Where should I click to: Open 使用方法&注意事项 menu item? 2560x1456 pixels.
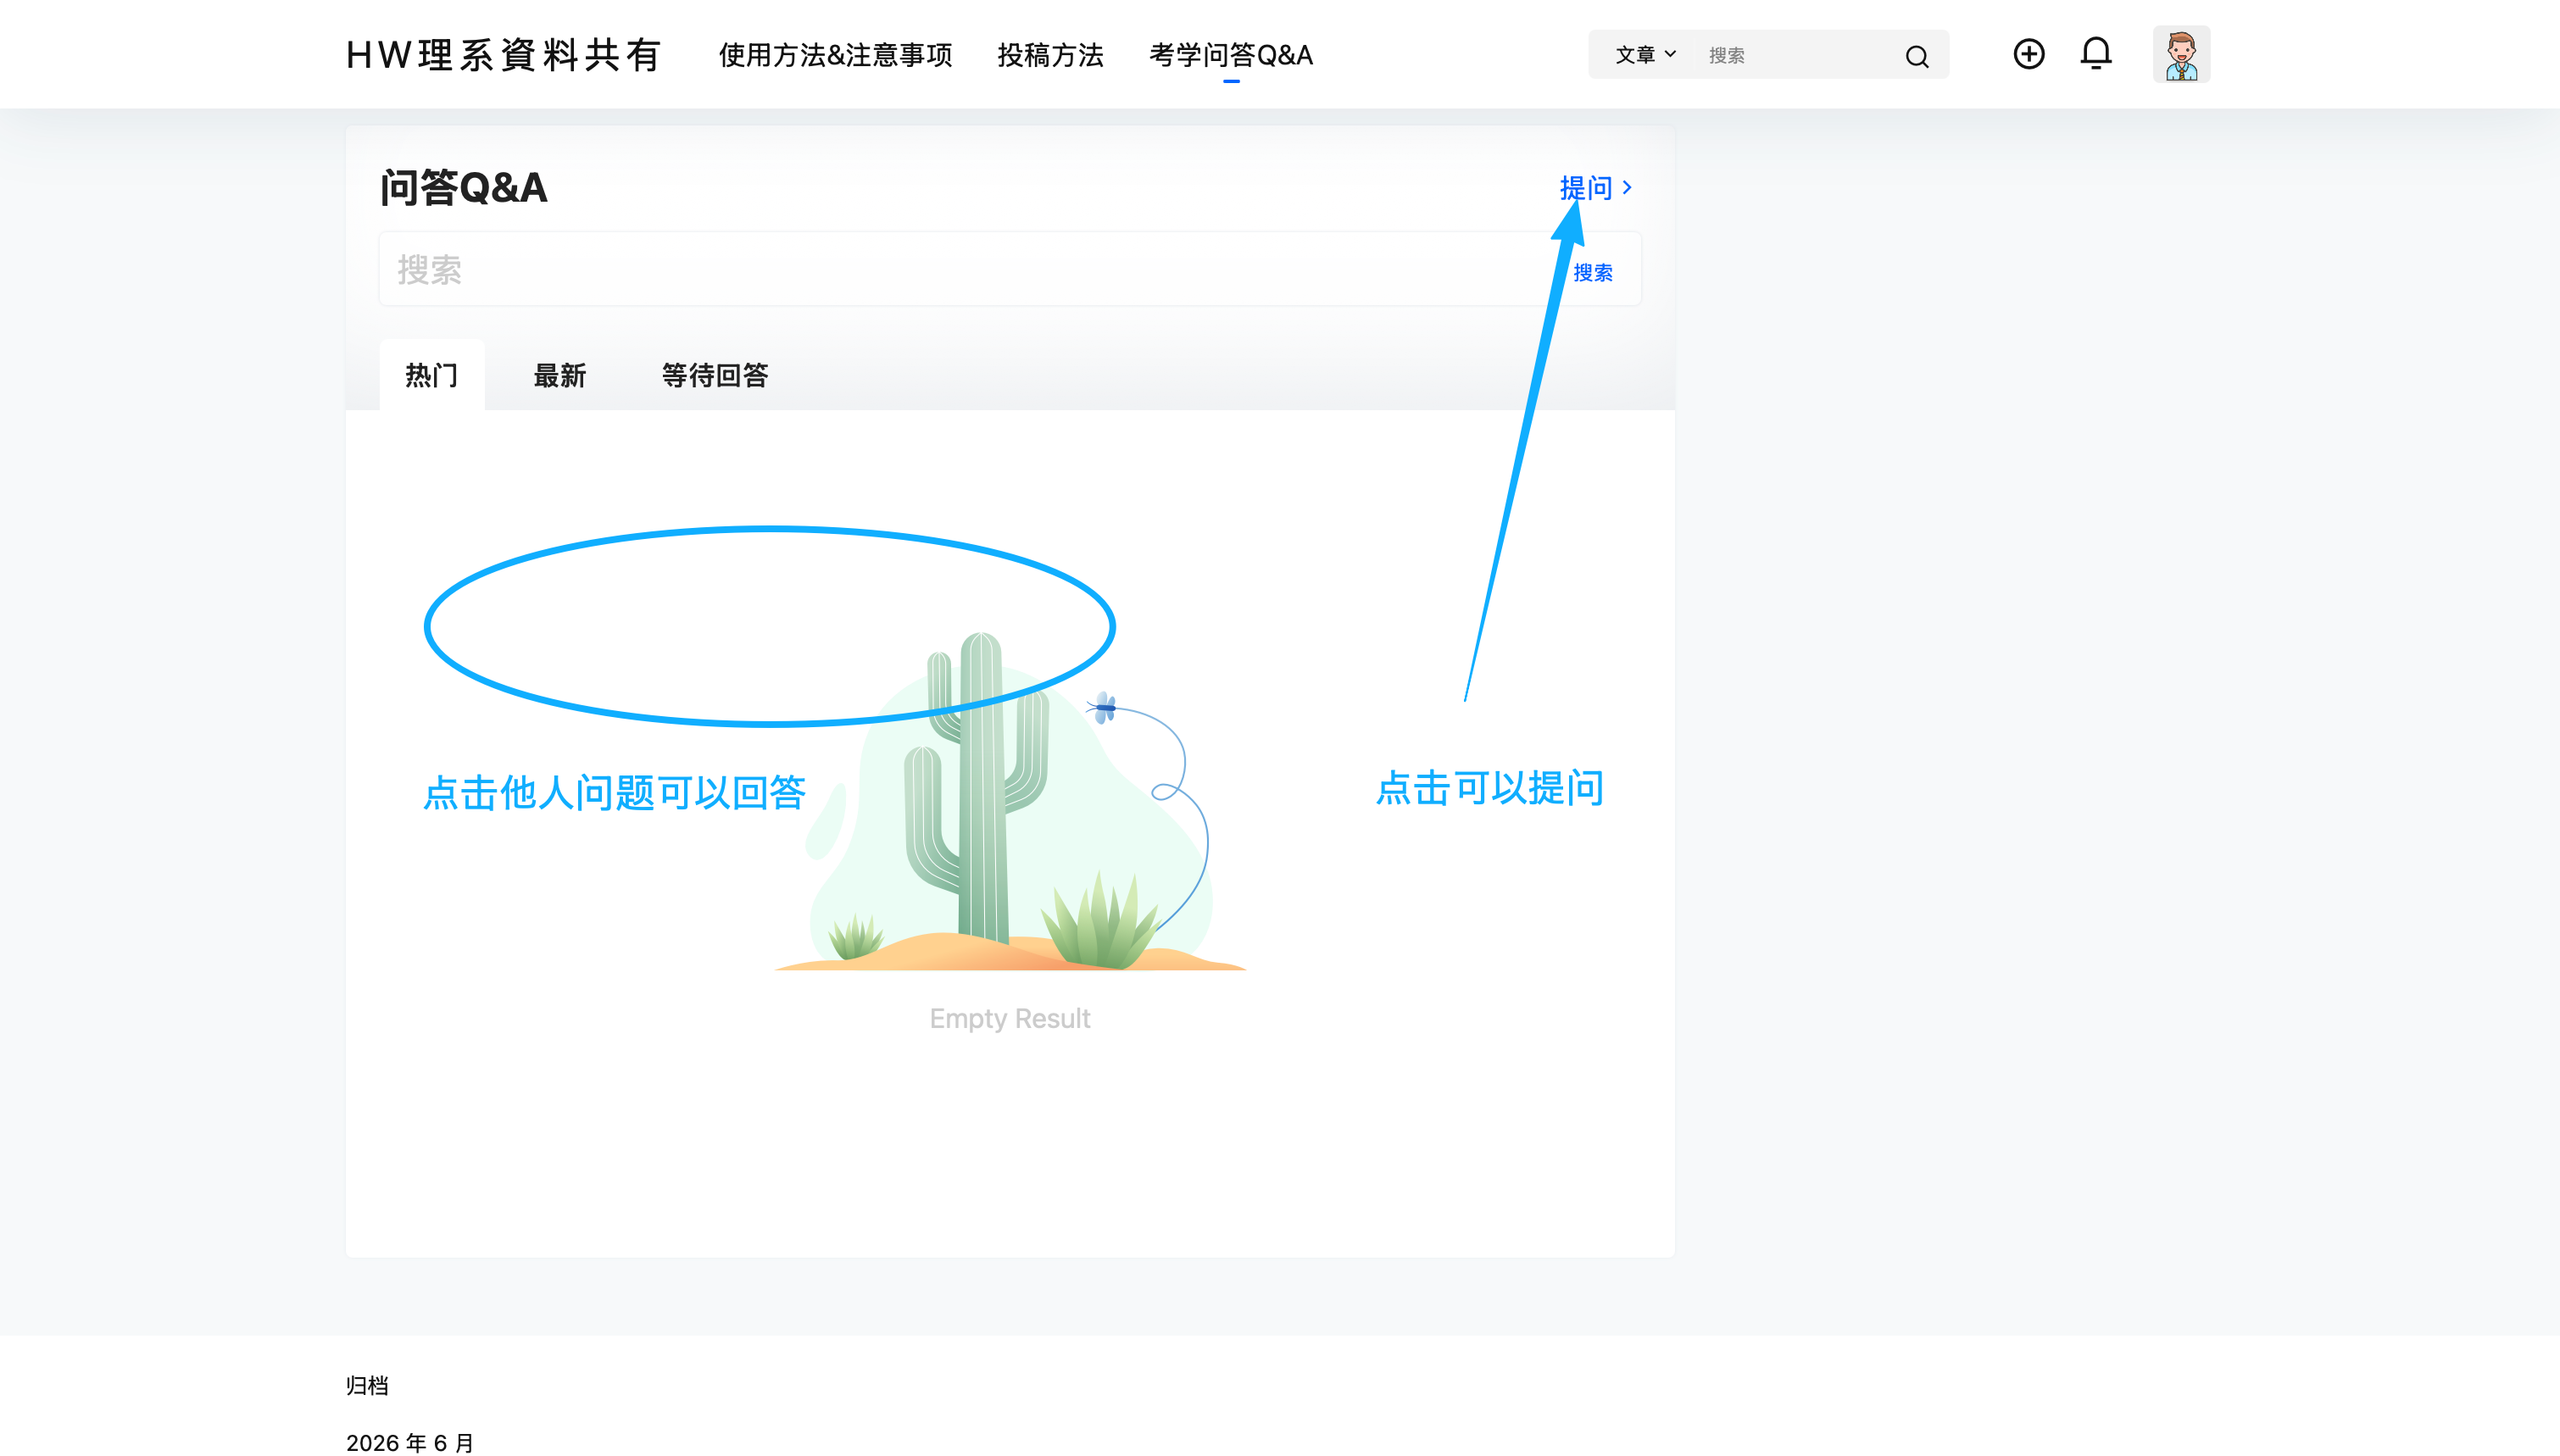tap(835, 55)
